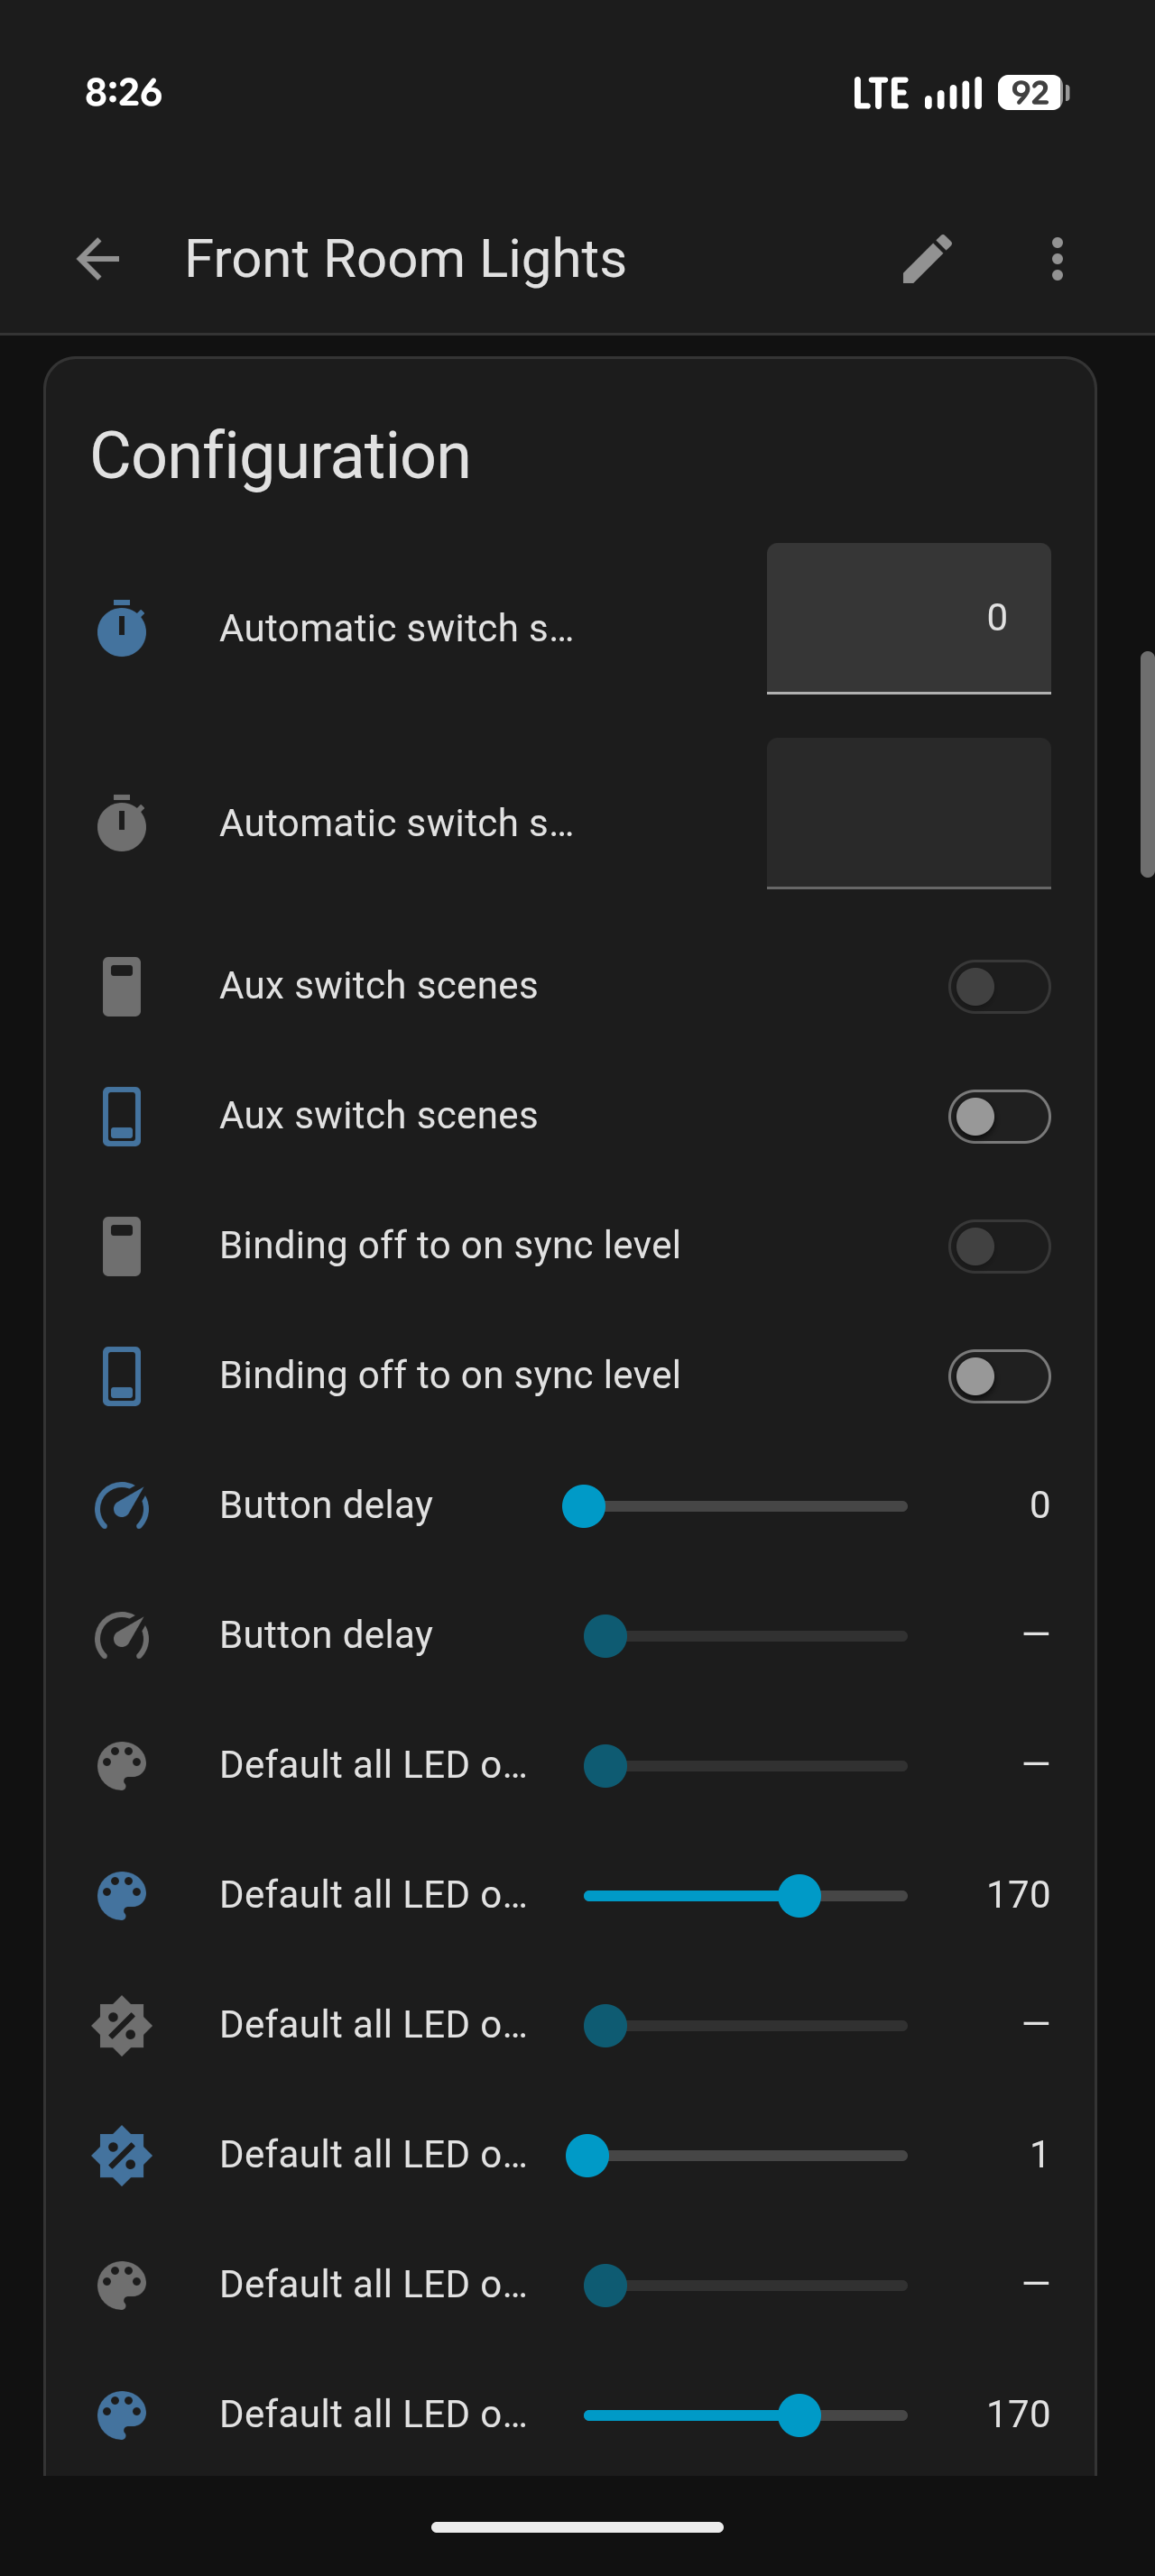Toggle the disabled grayed Aux switch scenes switch

coord(999,987)
